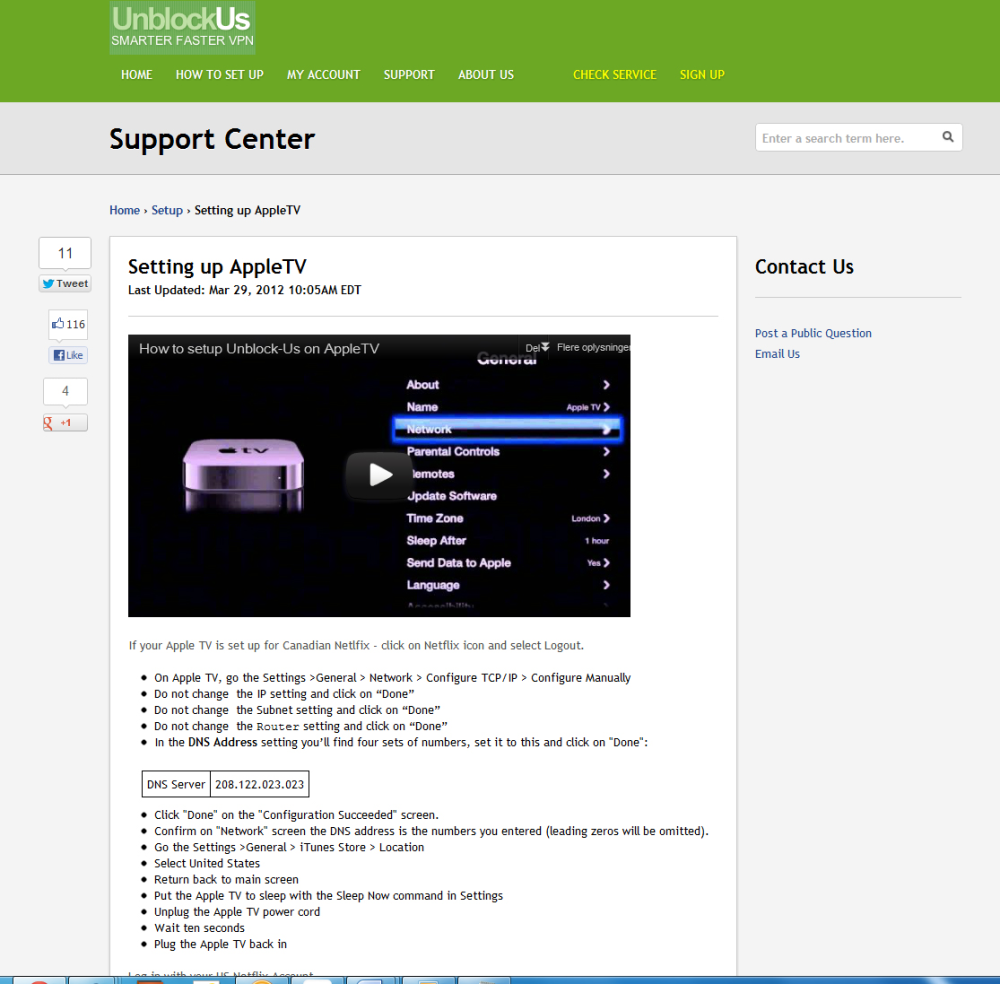Go to Home breadcrumb link
The width and height of the screenshot is (1000, 984).
pos(124,210)
